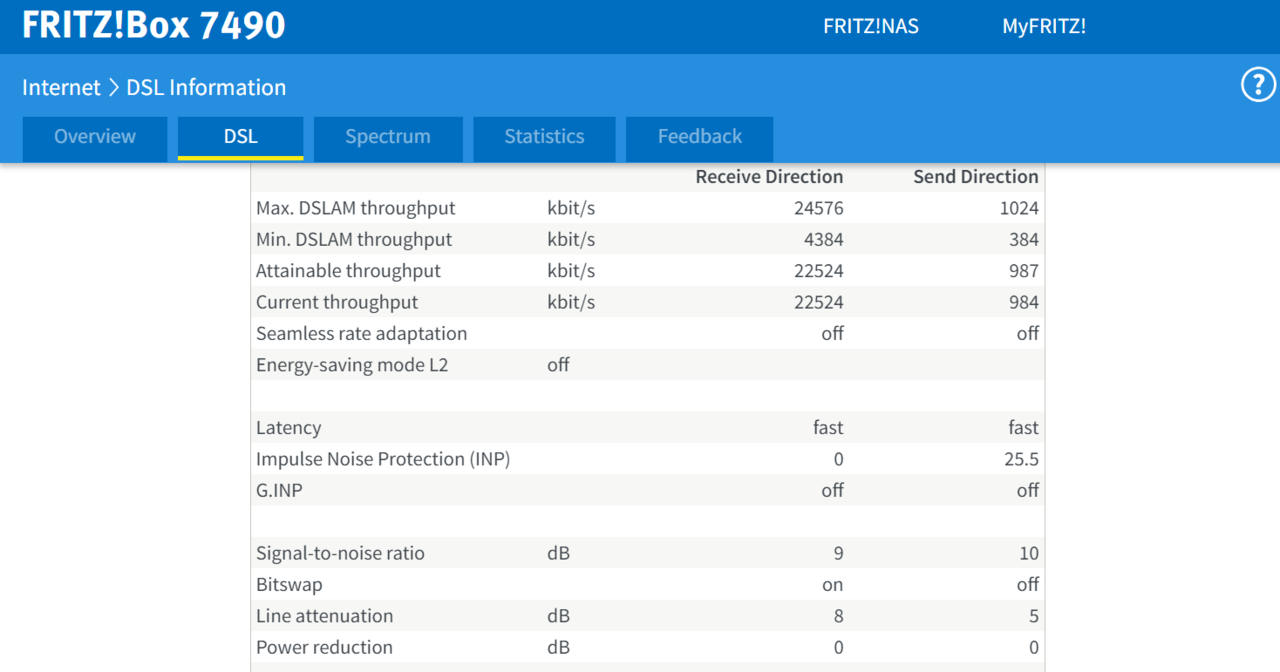Click the Impulse Noise Protection (INP) label
This screenshot has height=672, width=1280.
click(x=383, y=459)
